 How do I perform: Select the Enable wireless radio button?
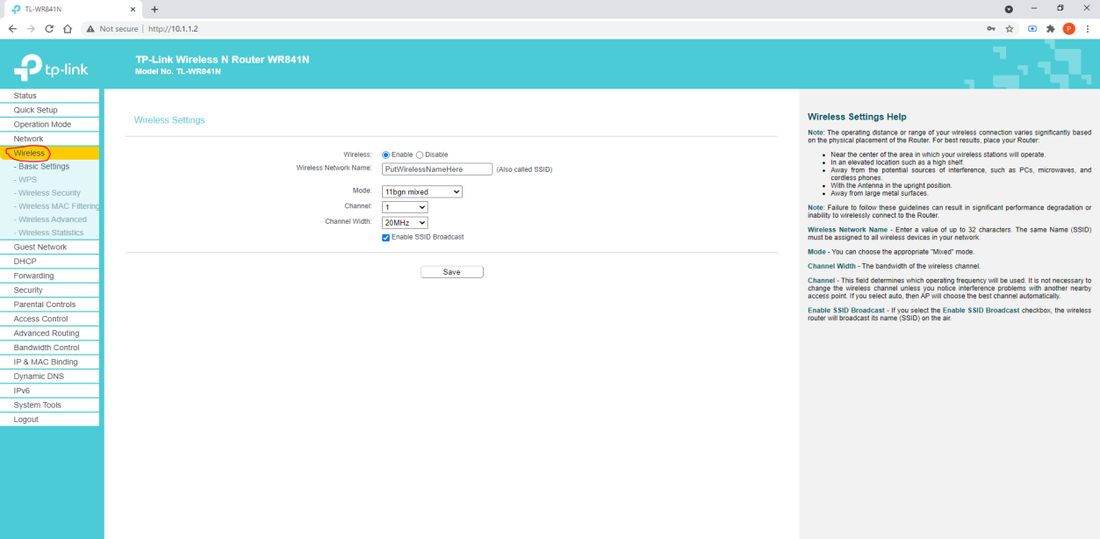point(386,154)
